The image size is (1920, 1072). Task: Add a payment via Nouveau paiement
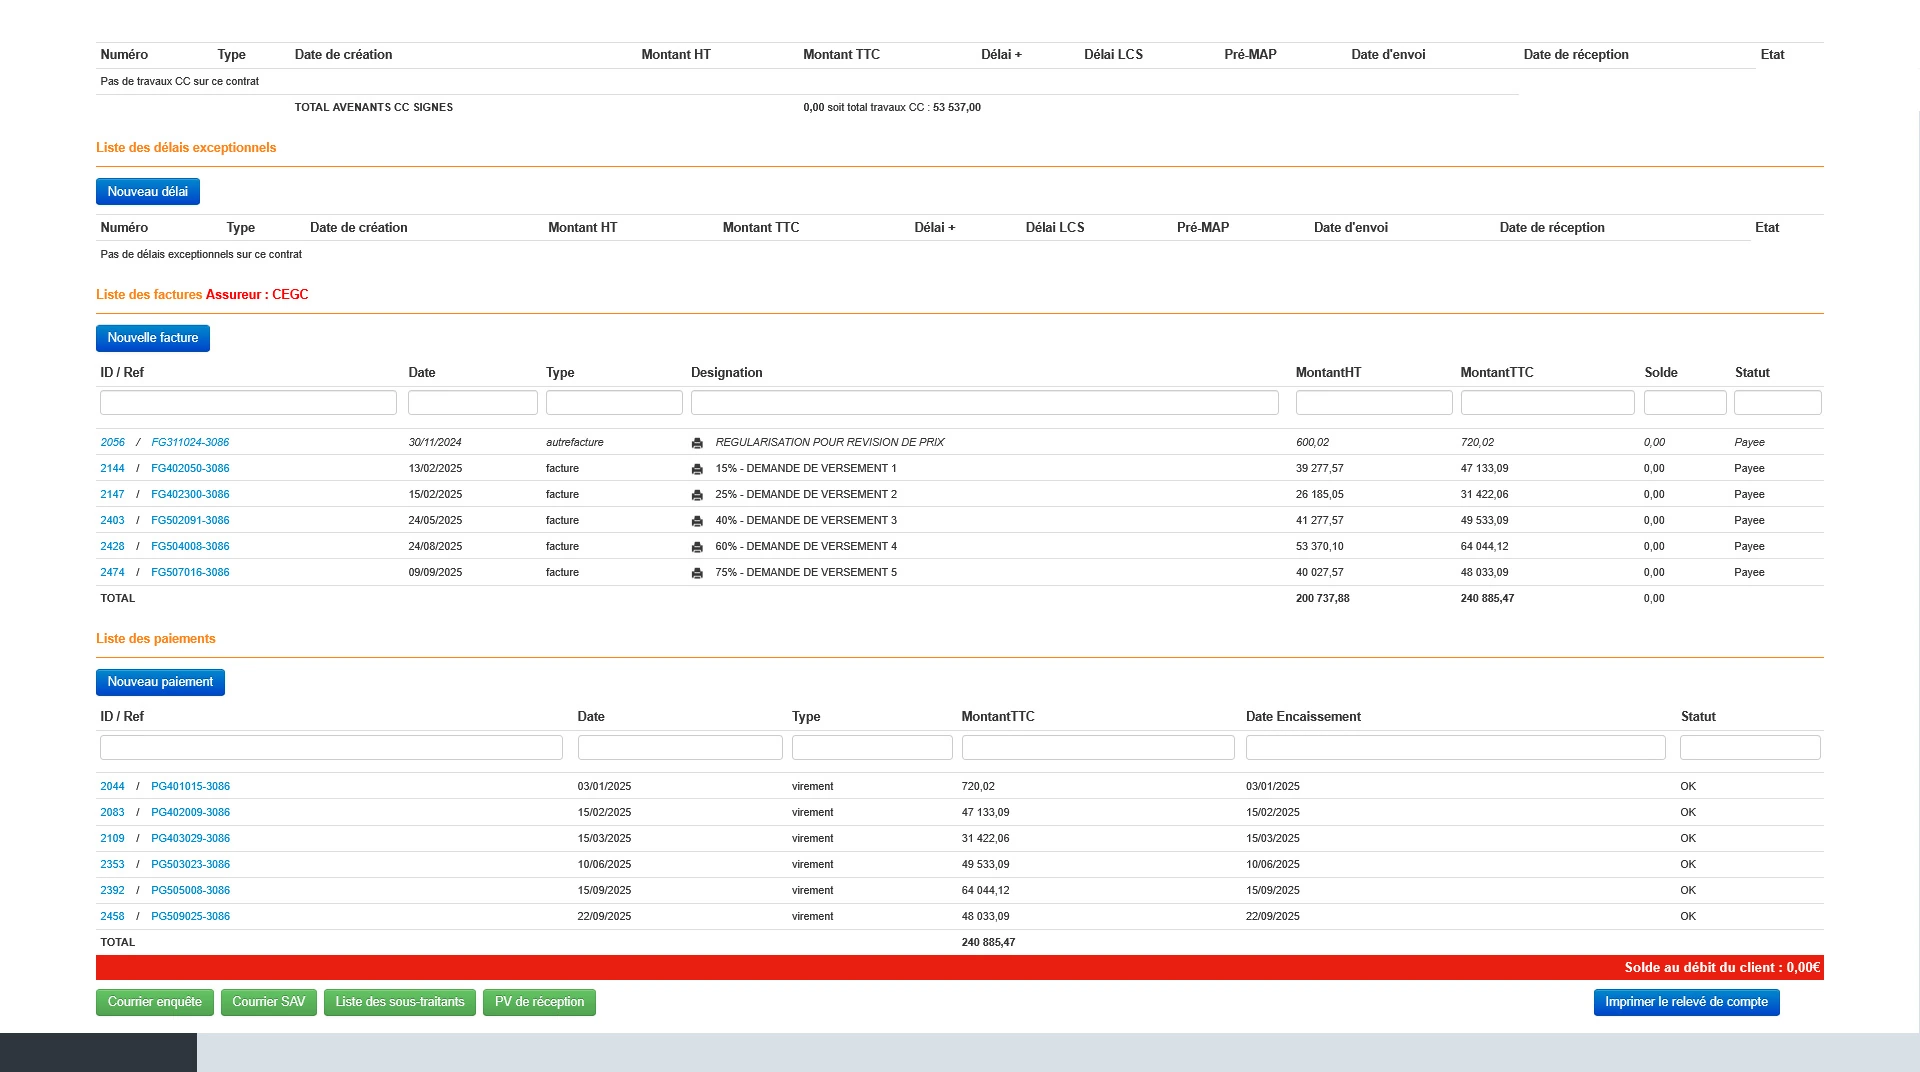[x=160, y=682]
